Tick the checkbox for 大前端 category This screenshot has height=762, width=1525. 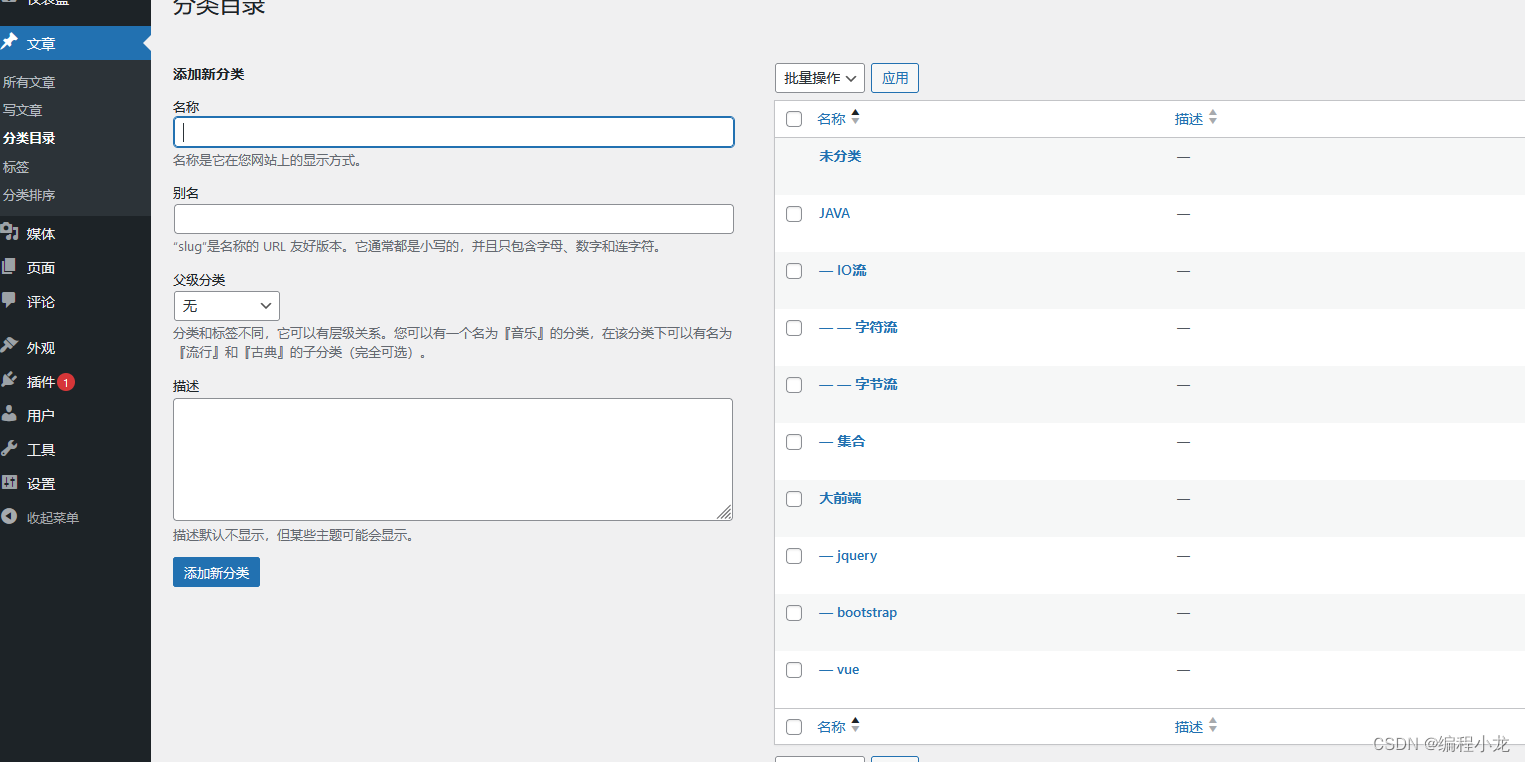pos(794,499)
